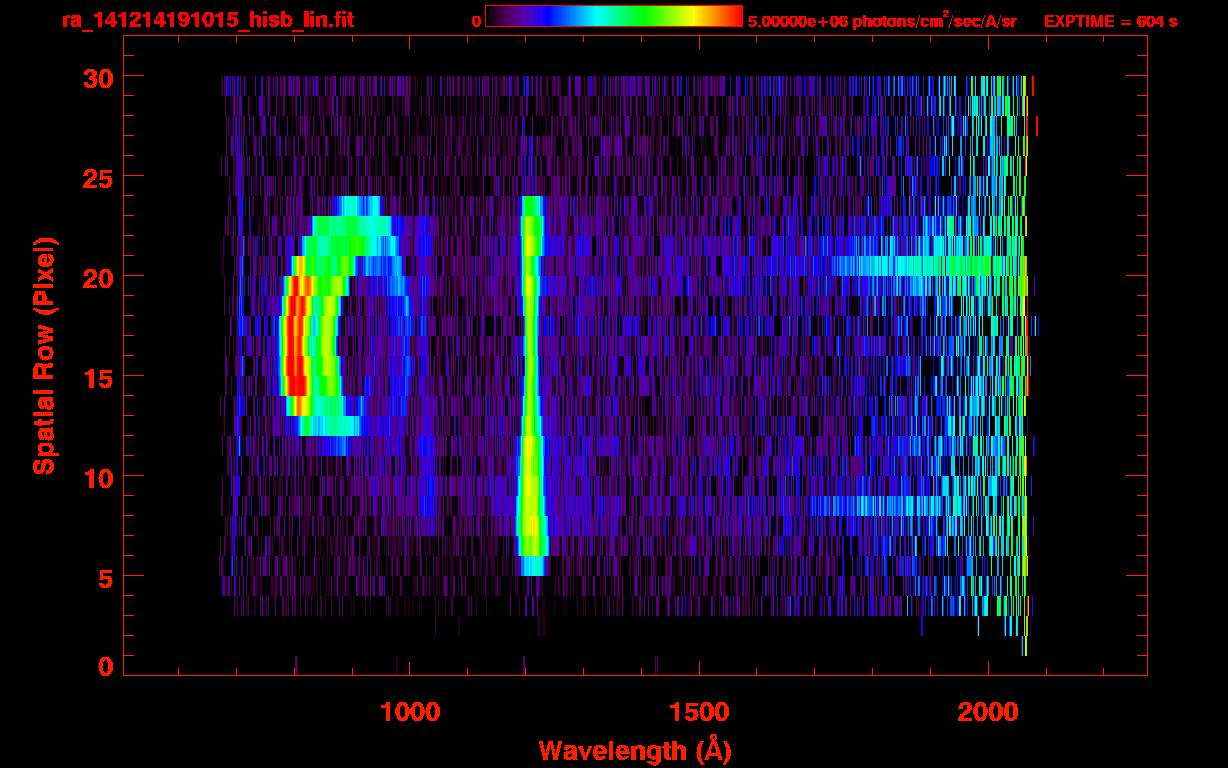The height and width of the screenshot is (768, 1228).
Task: Click the x-axis tick label 1500
Action: pyautogui.click(x=699, y=712)
